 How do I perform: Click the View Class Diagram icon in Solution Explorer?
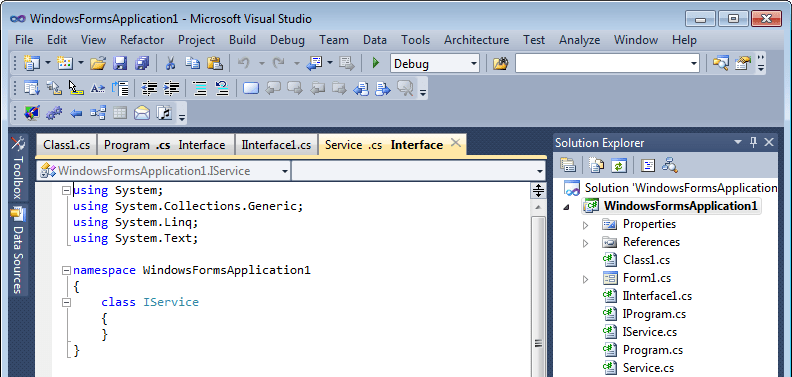670,165
